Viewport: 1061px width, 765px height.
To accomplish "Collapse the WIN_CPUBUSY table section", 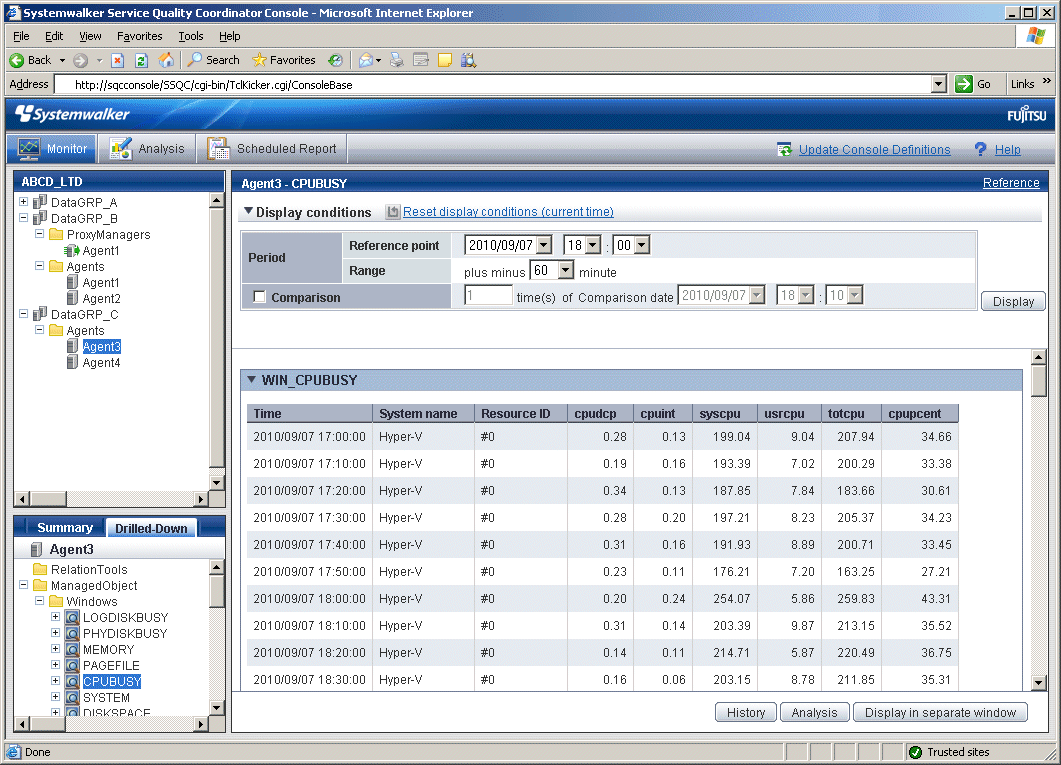I will tap(252, 380).
